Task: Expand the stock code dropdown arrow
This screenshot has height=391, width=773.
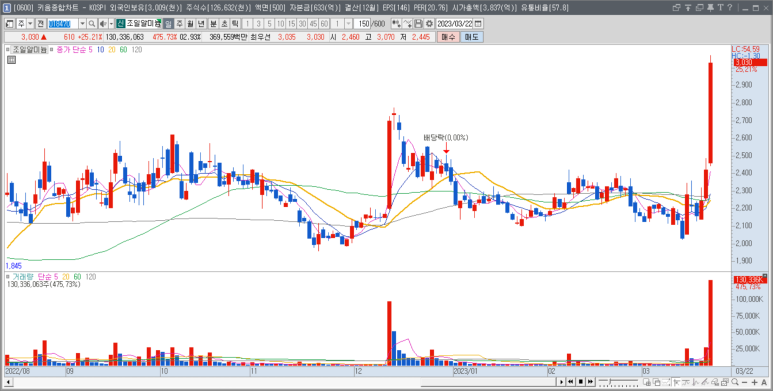Action: point(82,24)
